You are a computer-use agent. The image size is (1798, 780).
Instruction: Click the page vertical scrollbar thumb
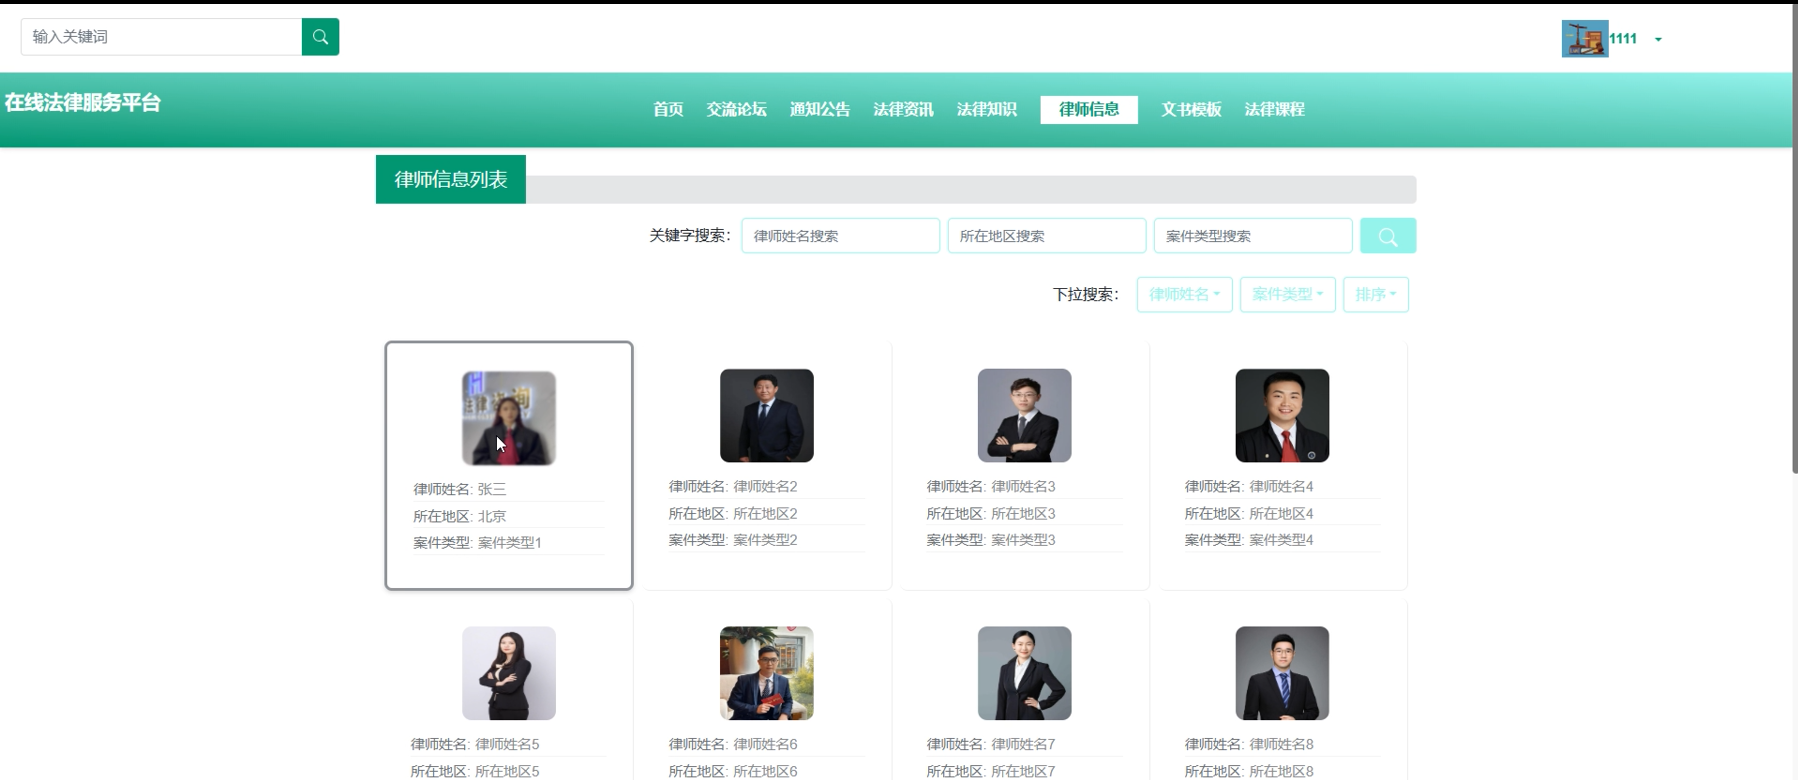pyautogui.click(x=1794, y=238)
